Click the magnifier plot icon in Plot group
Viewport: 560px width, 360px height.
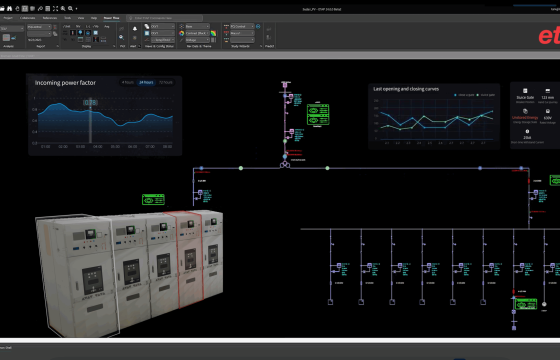click(x=122, y=37)
